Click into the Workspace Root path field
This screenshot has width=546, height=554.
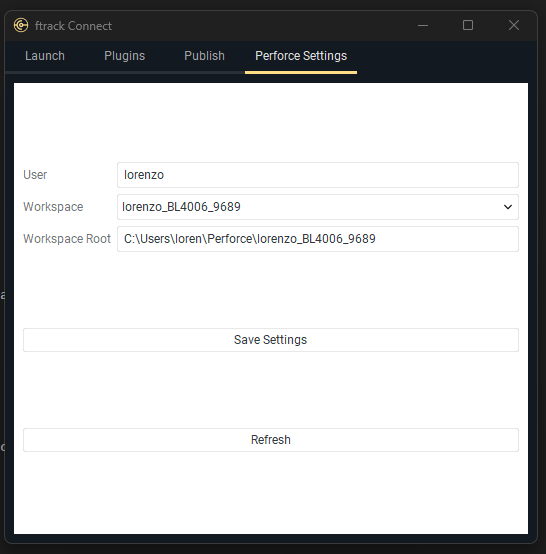318,239
